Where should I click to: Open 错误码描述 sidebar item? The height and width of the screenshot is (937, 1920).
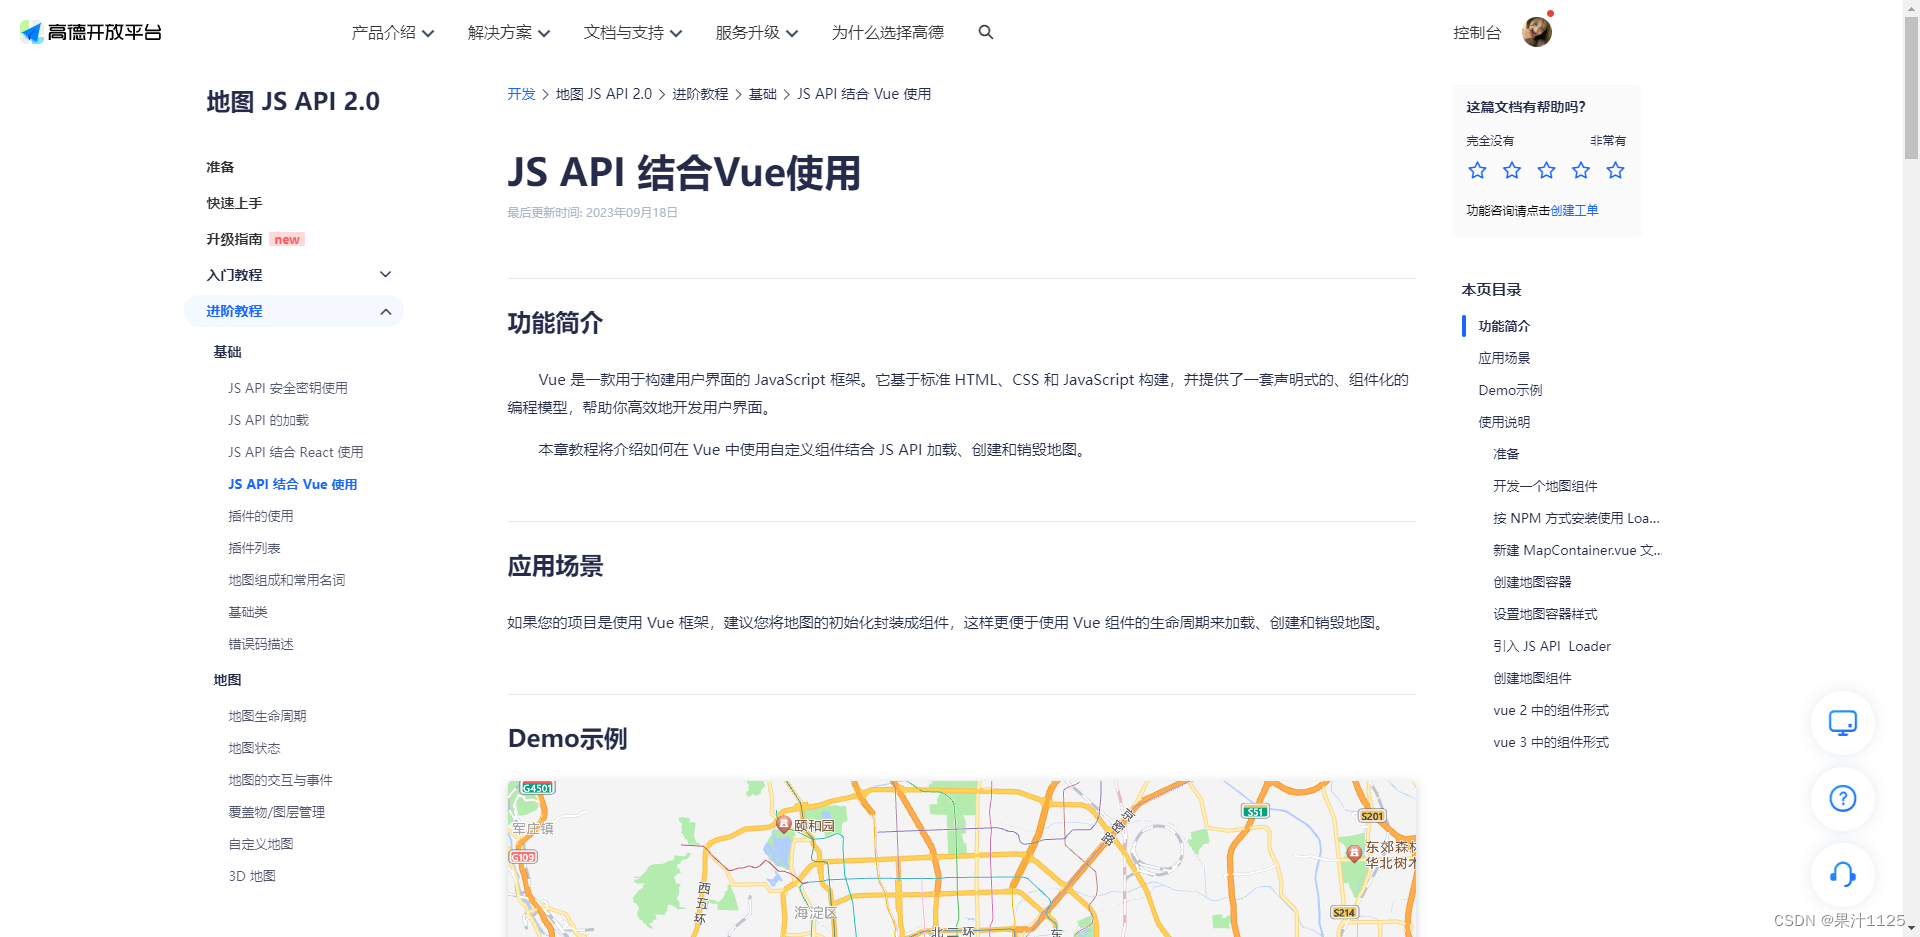click(x=261, y=644)
